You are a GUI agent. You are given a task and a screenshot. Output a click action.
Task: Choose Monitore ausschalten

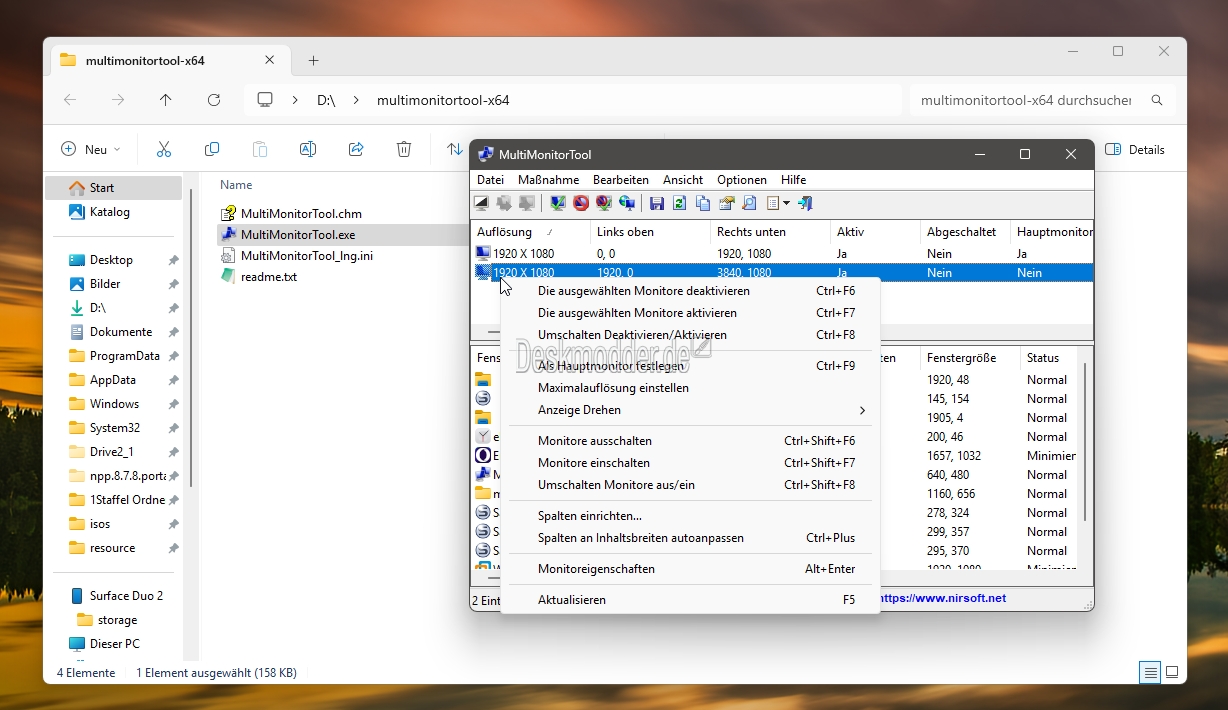coord(690,441)
